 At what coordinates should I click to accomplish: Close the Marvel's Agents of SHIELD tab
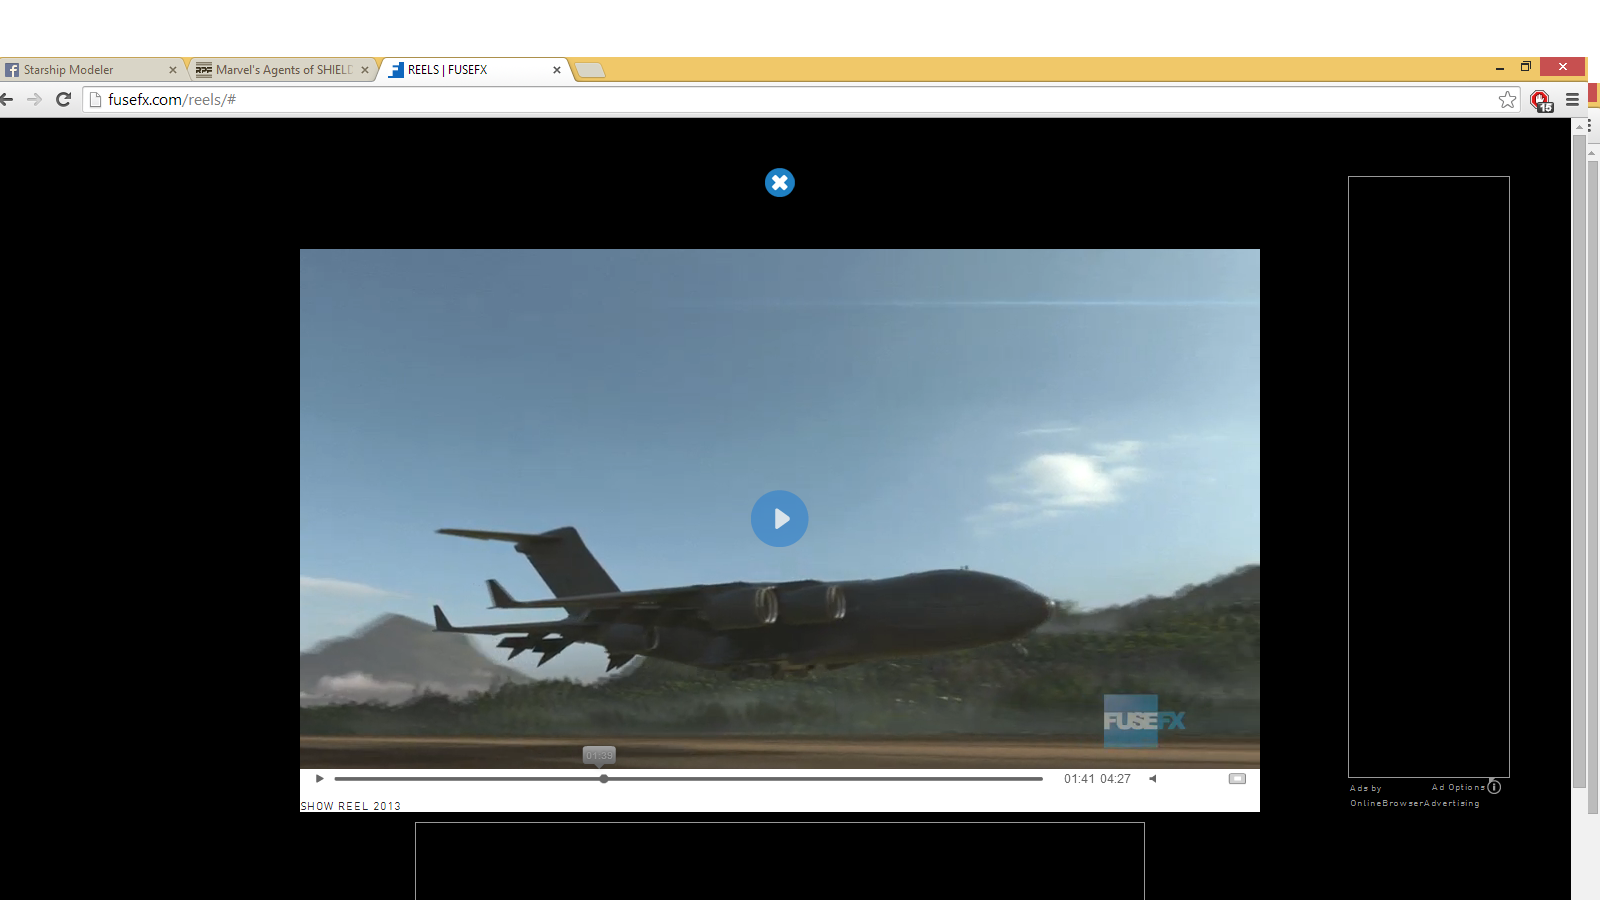(x=365, y=70)
